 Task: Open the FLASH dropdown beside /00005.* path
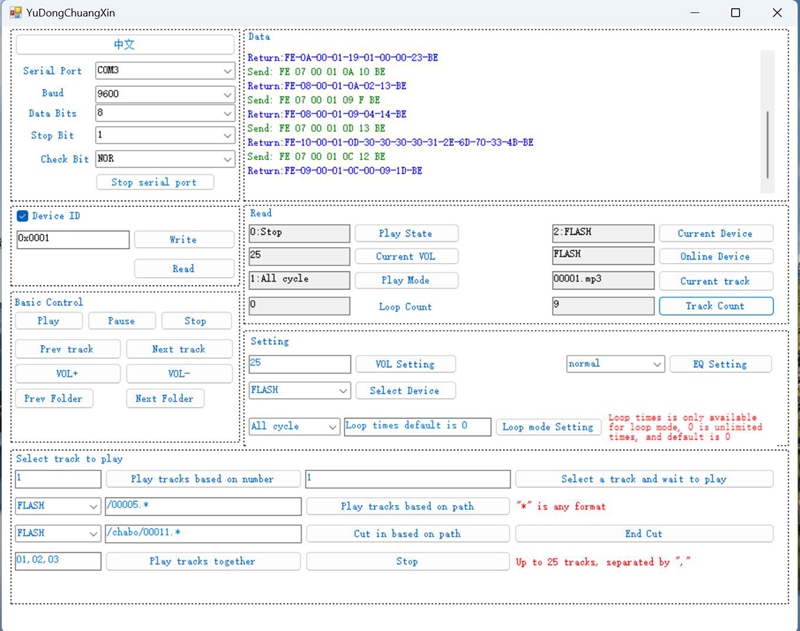click(57, 506)
